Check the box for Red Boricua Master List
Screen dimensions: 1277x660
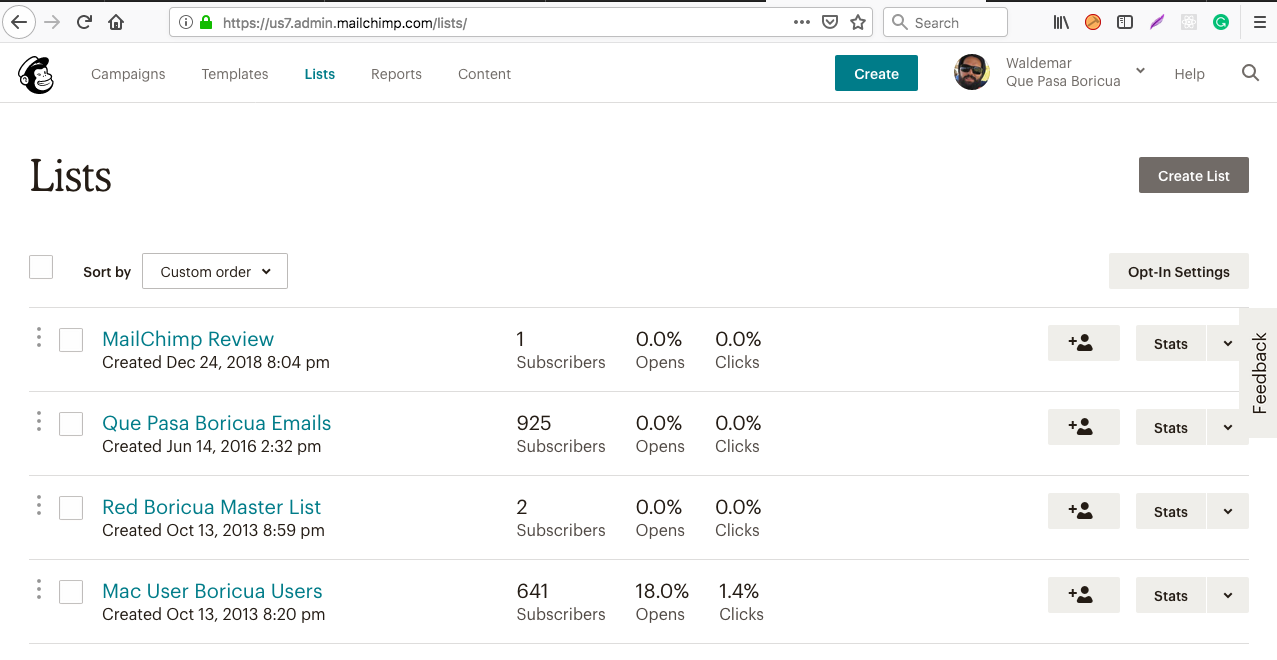(71, 508)
